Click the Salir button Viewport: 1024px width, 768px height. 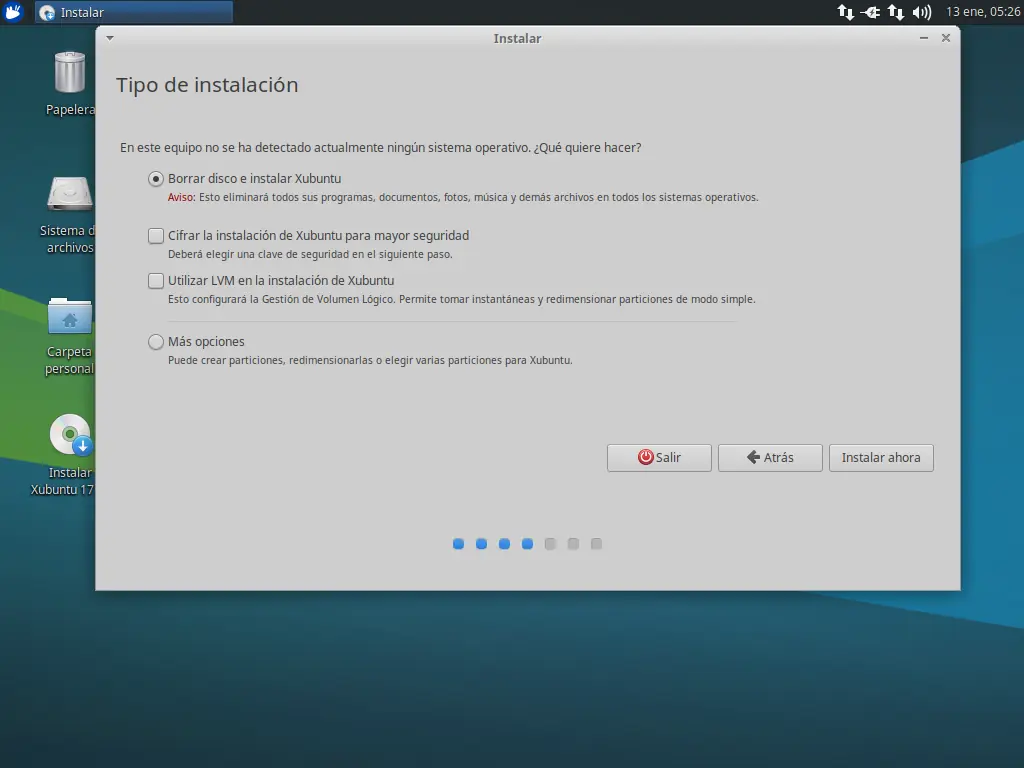point(659,457)
